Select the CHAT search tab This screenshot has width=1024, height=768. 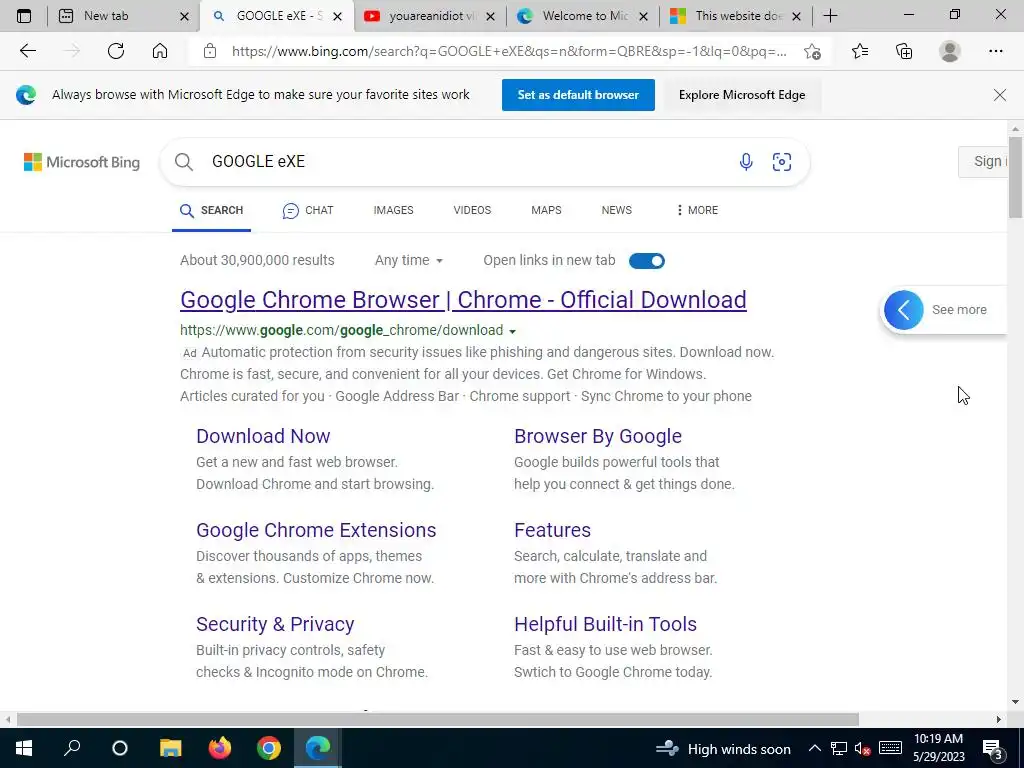pyautogui.click(x=308, y=210)
